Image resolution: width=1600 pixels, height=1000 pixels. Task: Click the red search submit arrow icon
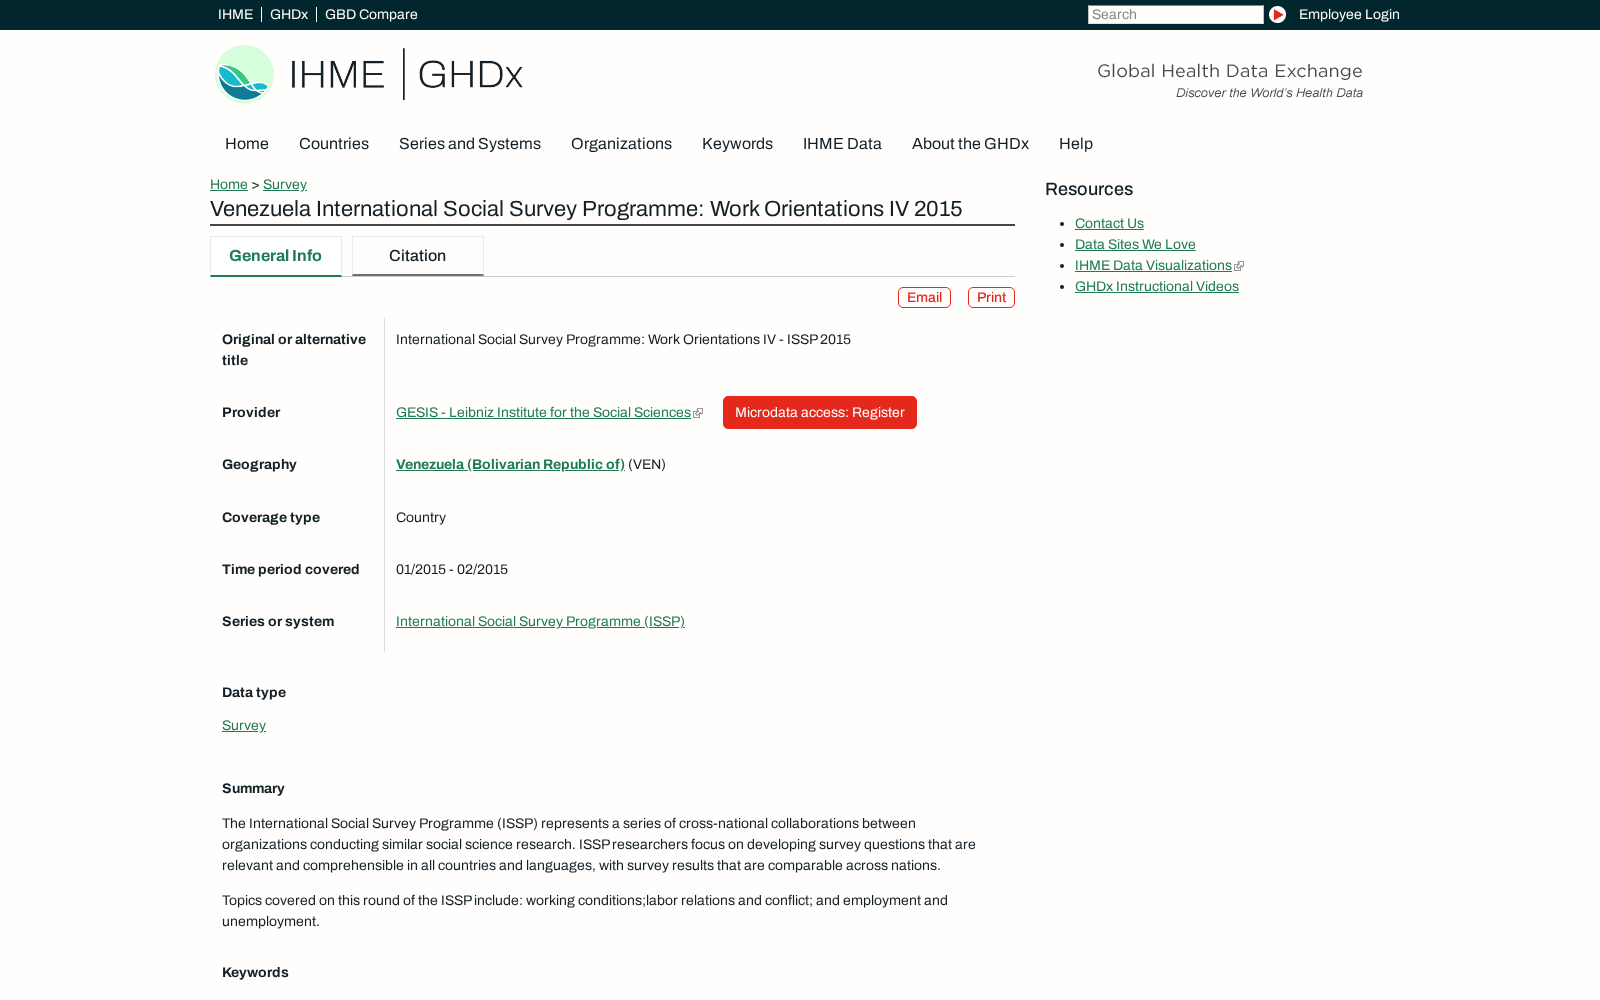1277,15
